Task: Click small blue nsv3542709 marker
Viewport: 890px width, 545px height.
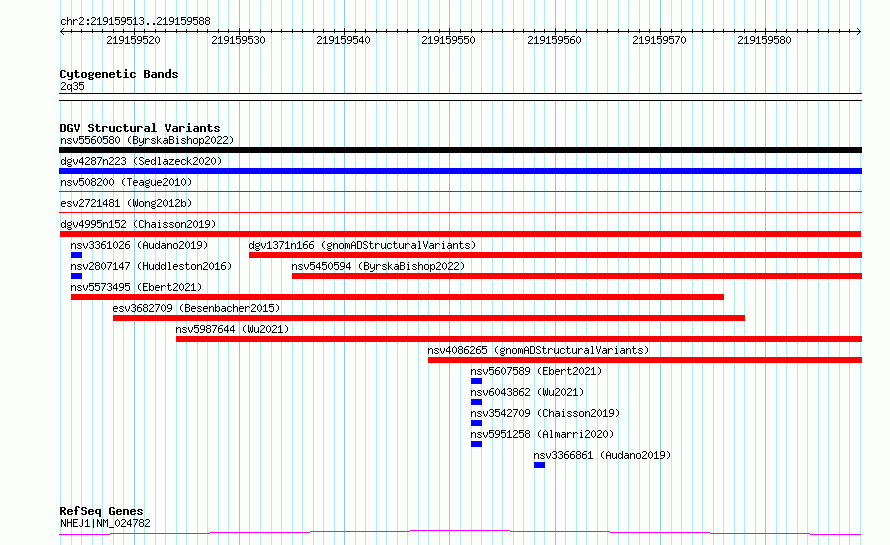Action: pyautogui.click(x=476, y=423)
